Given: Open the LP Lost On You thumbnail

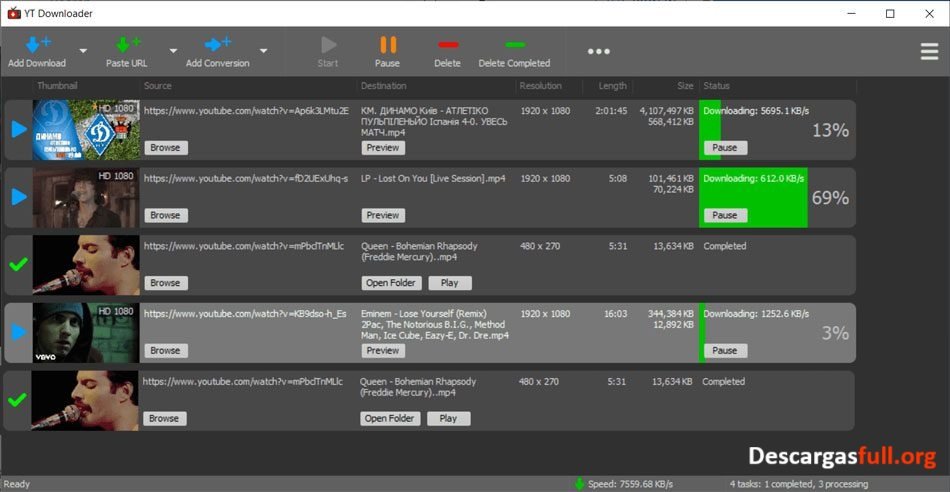Looking at the screenshot, I should (86, 198).
